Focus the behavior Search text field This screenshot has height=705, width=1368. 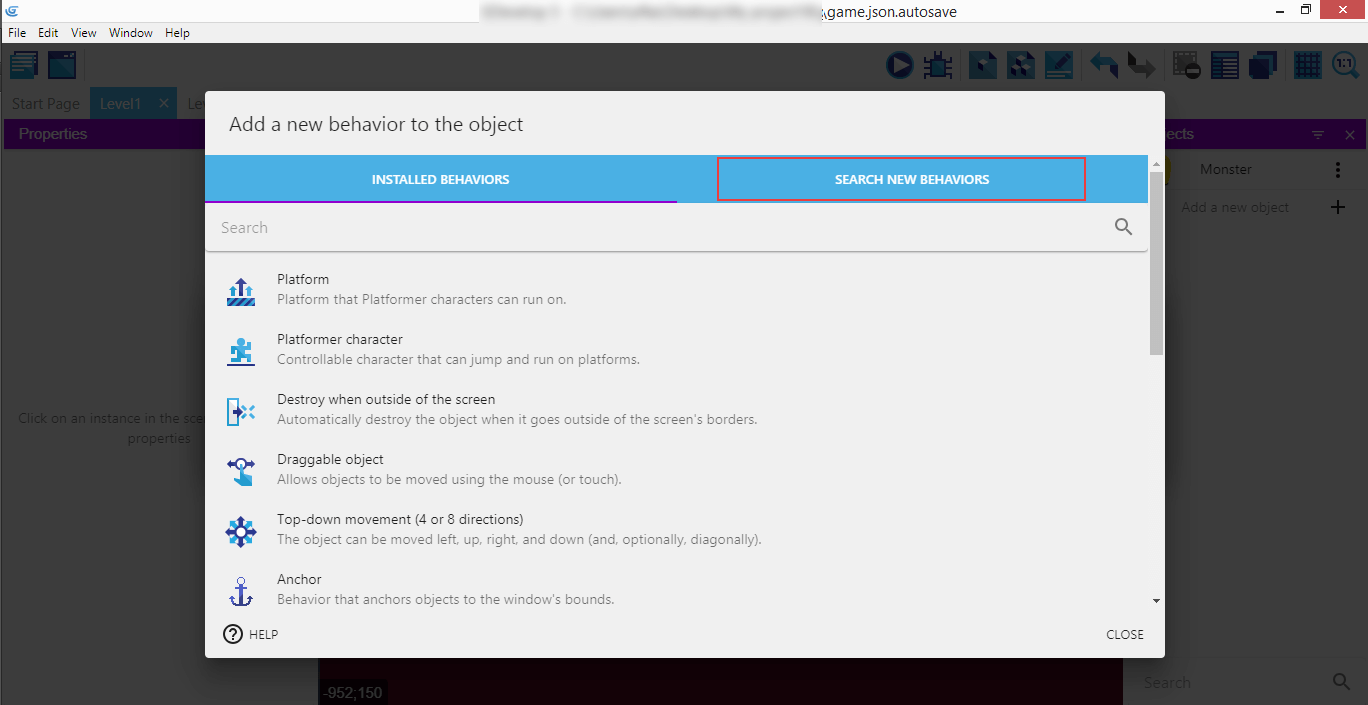(x=660, y=228)
